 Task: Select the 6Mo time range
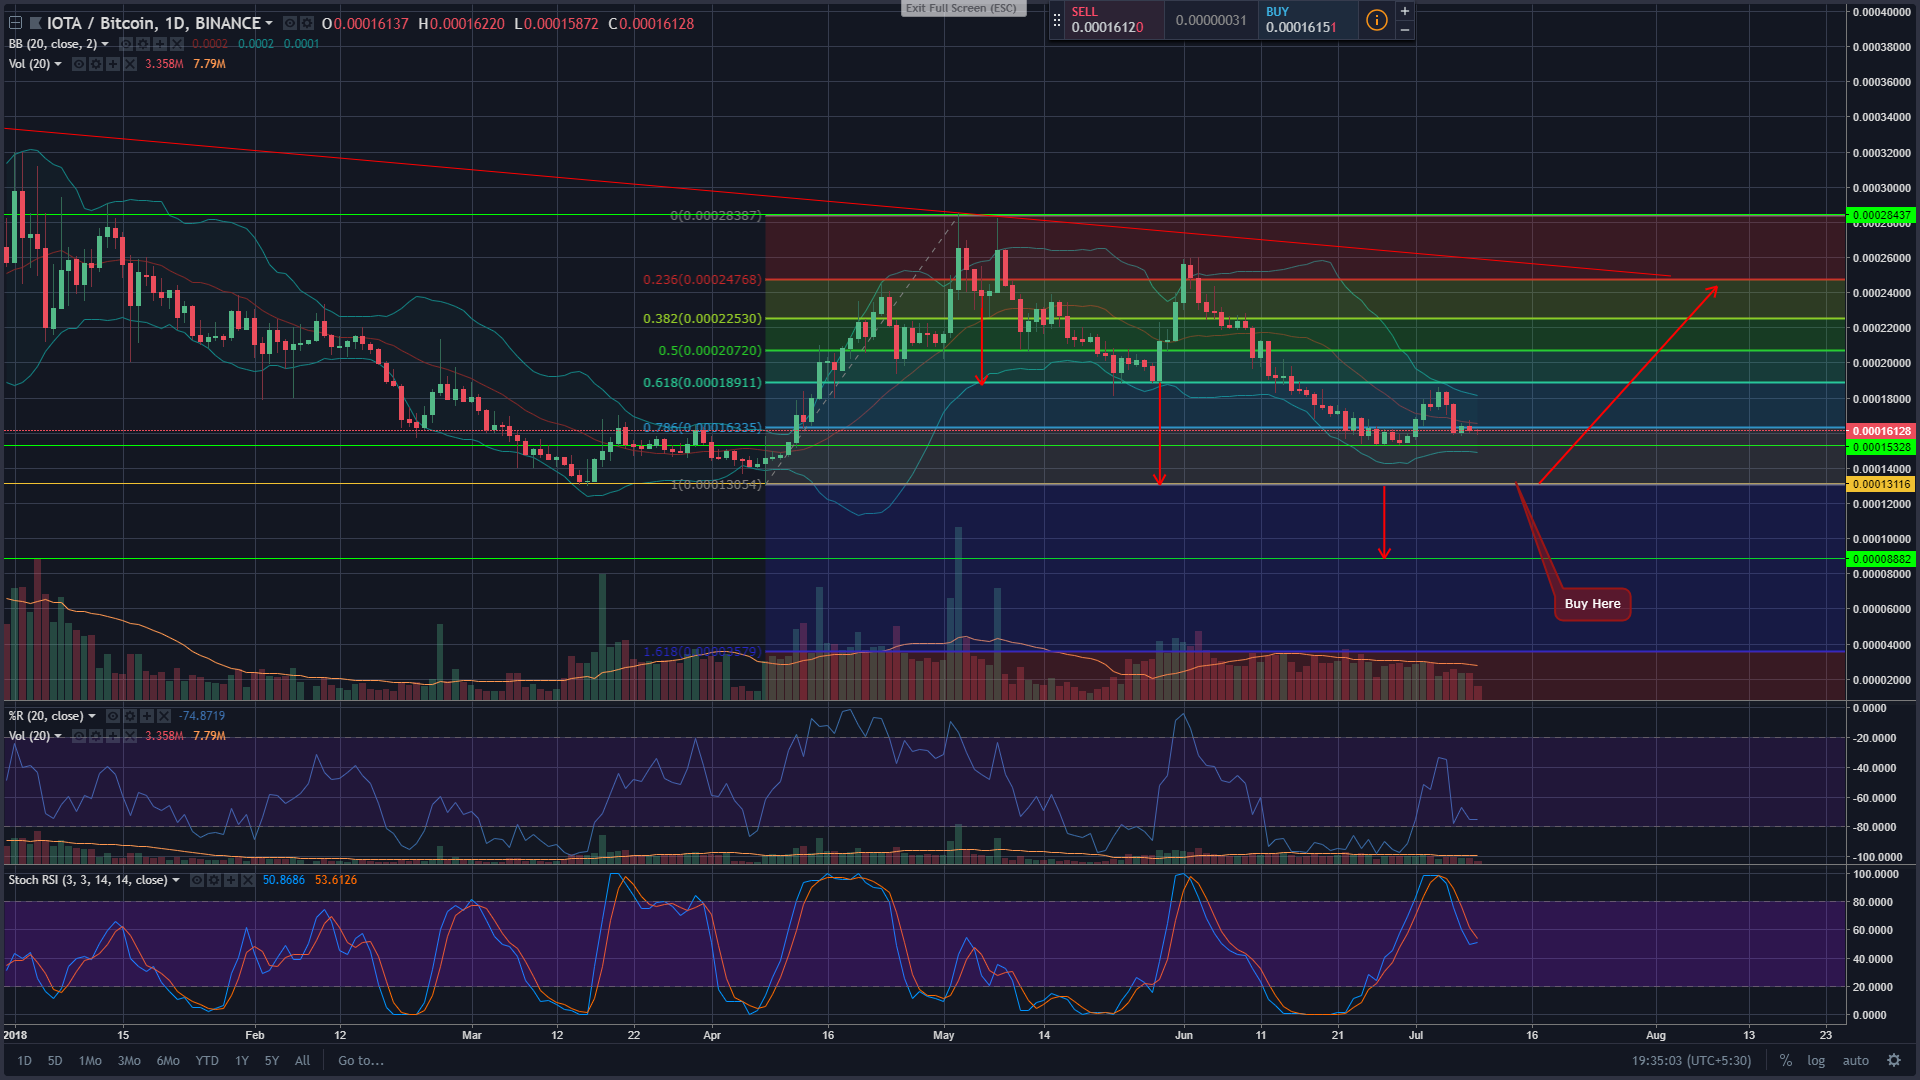[168, 1061]
